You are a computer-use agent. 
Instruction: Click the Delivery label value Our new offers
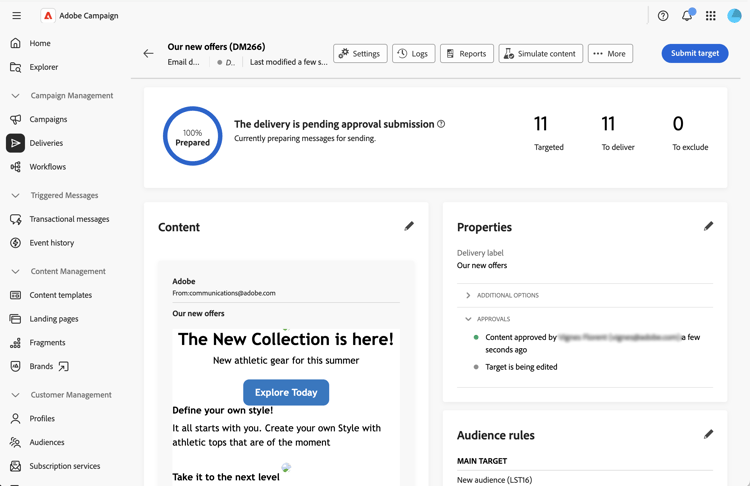[482, 265]
